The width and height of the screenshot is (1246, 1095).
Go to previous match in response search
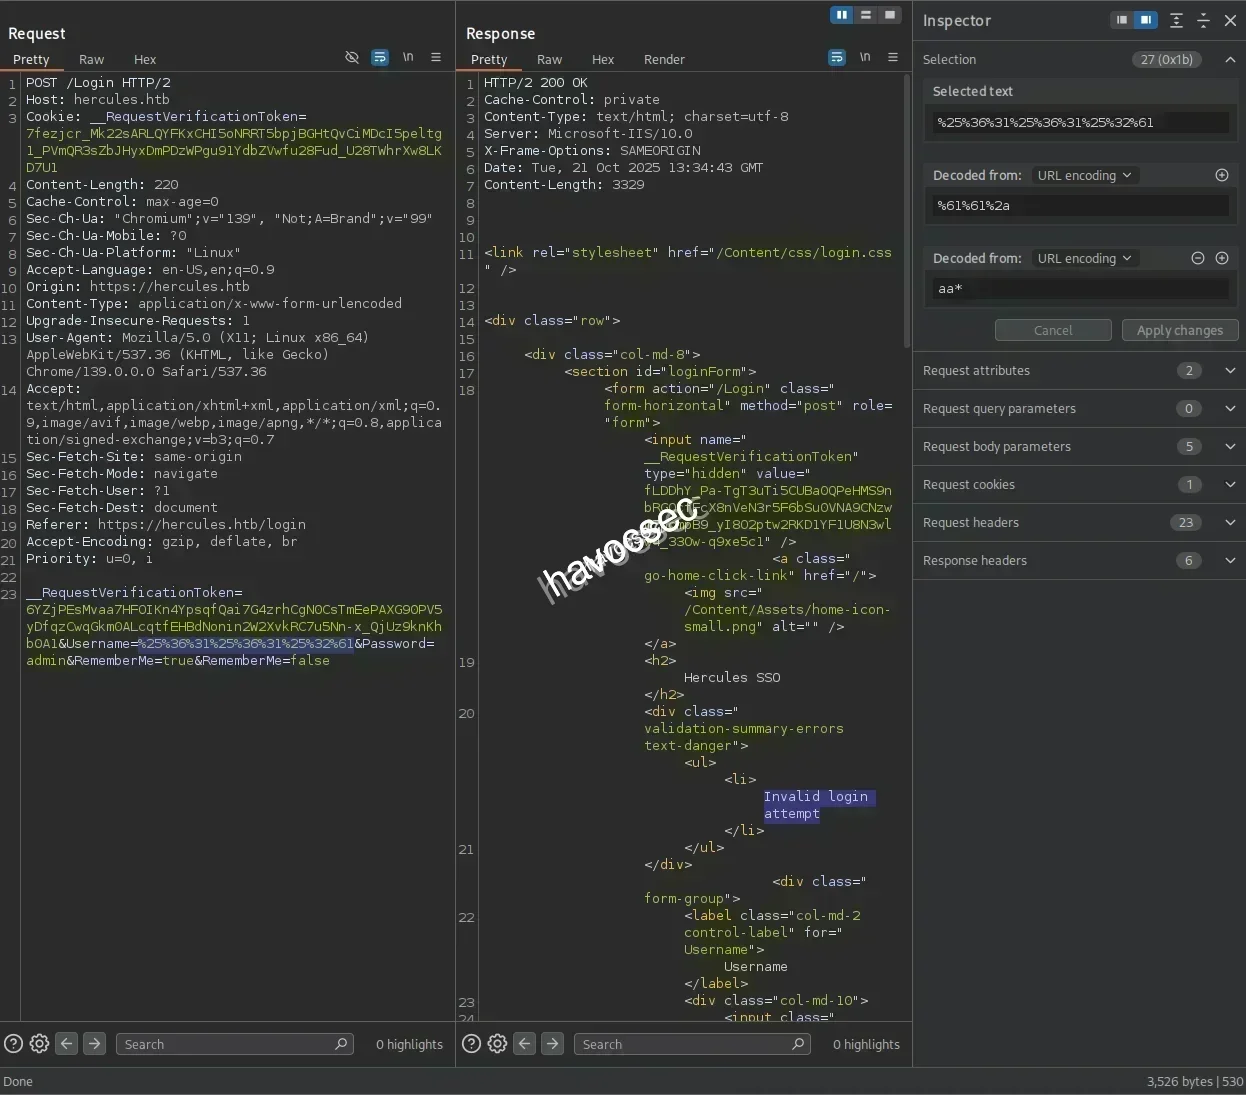tap(525, 1044)
